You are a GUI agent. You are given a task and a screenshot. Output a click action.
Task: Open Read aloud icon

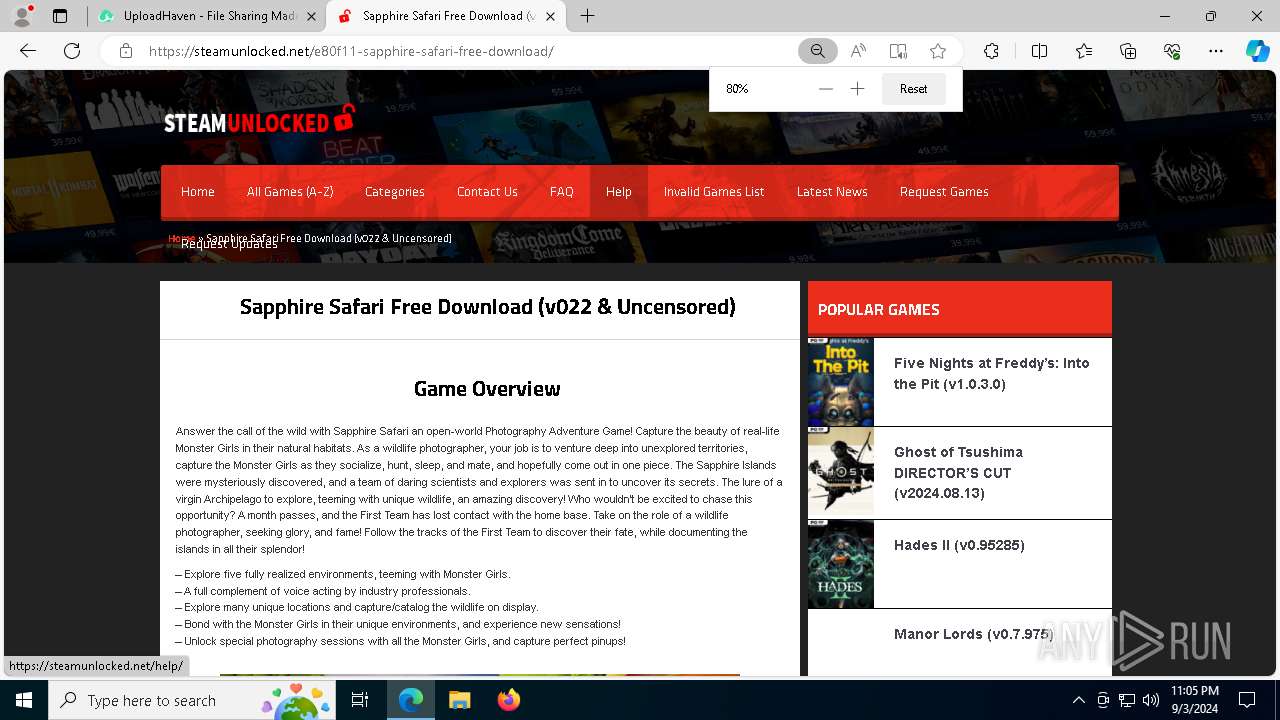858,51
